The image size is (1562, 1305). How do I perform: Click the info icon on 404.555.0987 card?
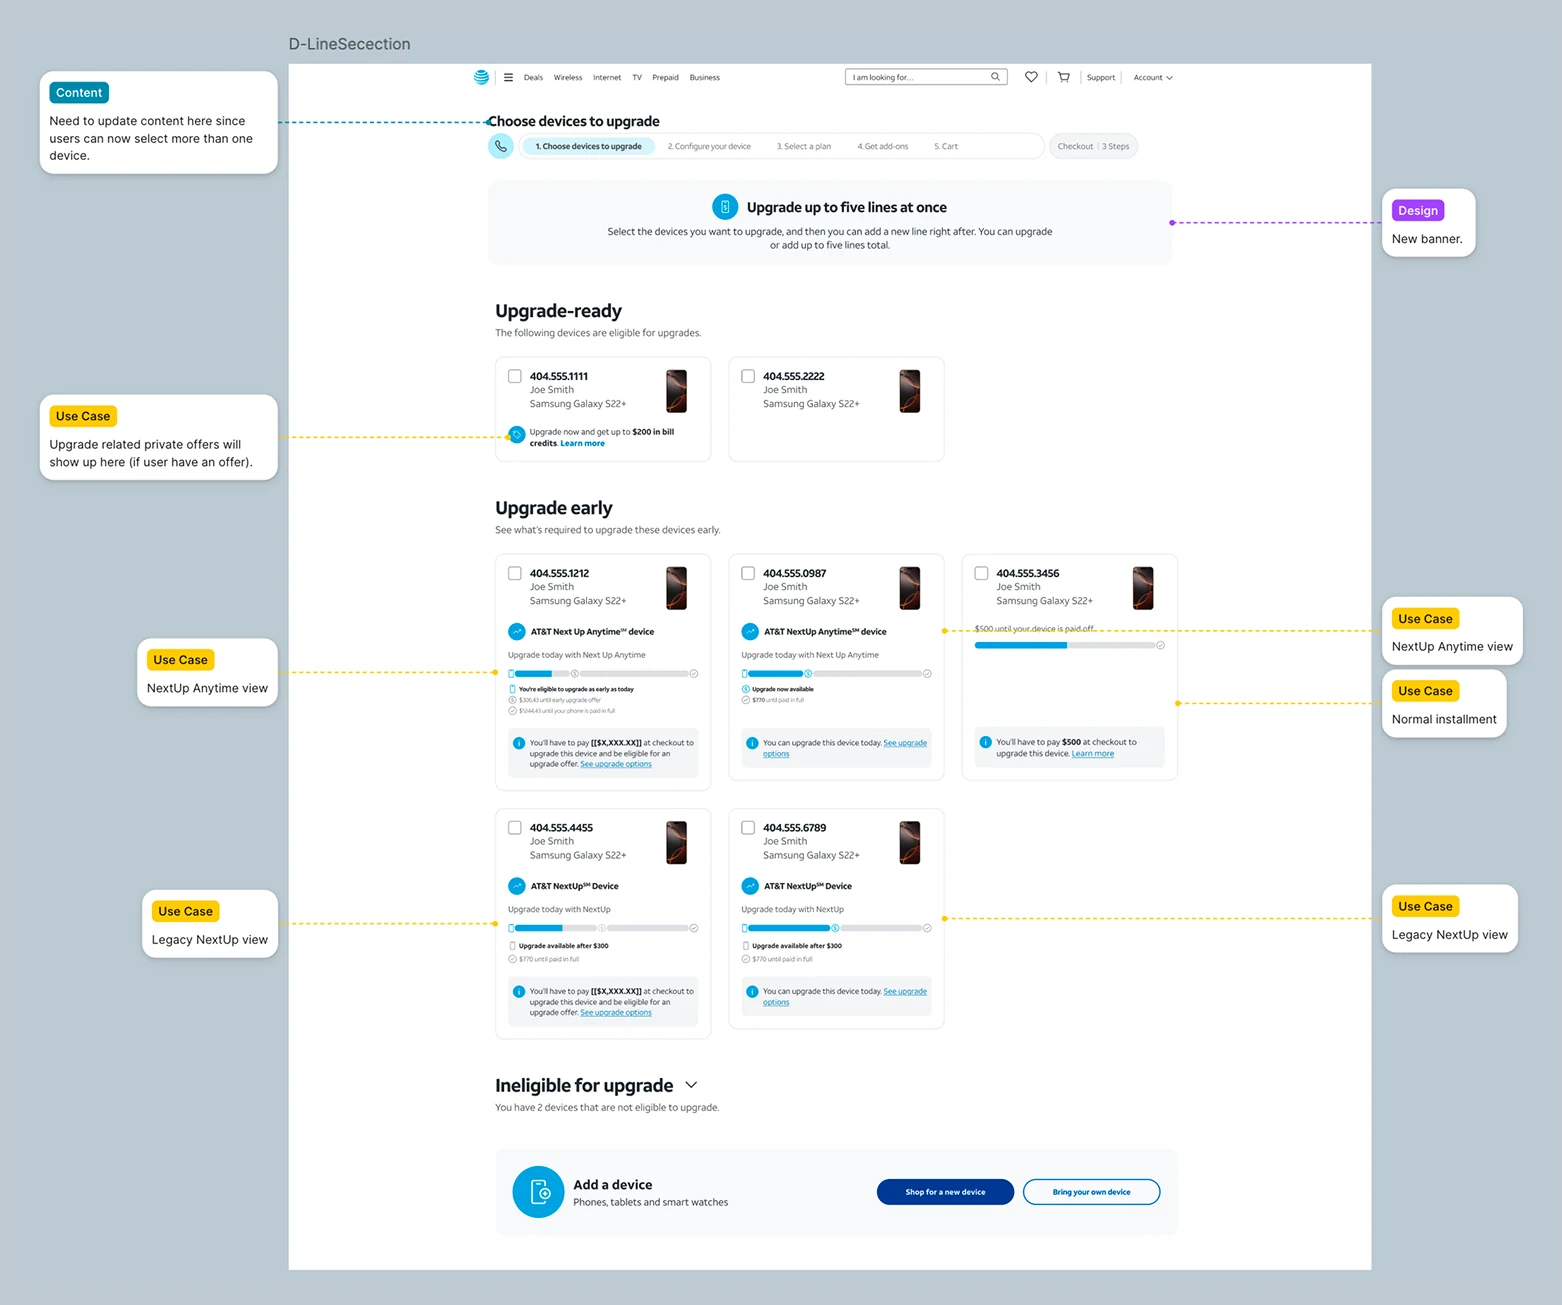pos(752,743)
